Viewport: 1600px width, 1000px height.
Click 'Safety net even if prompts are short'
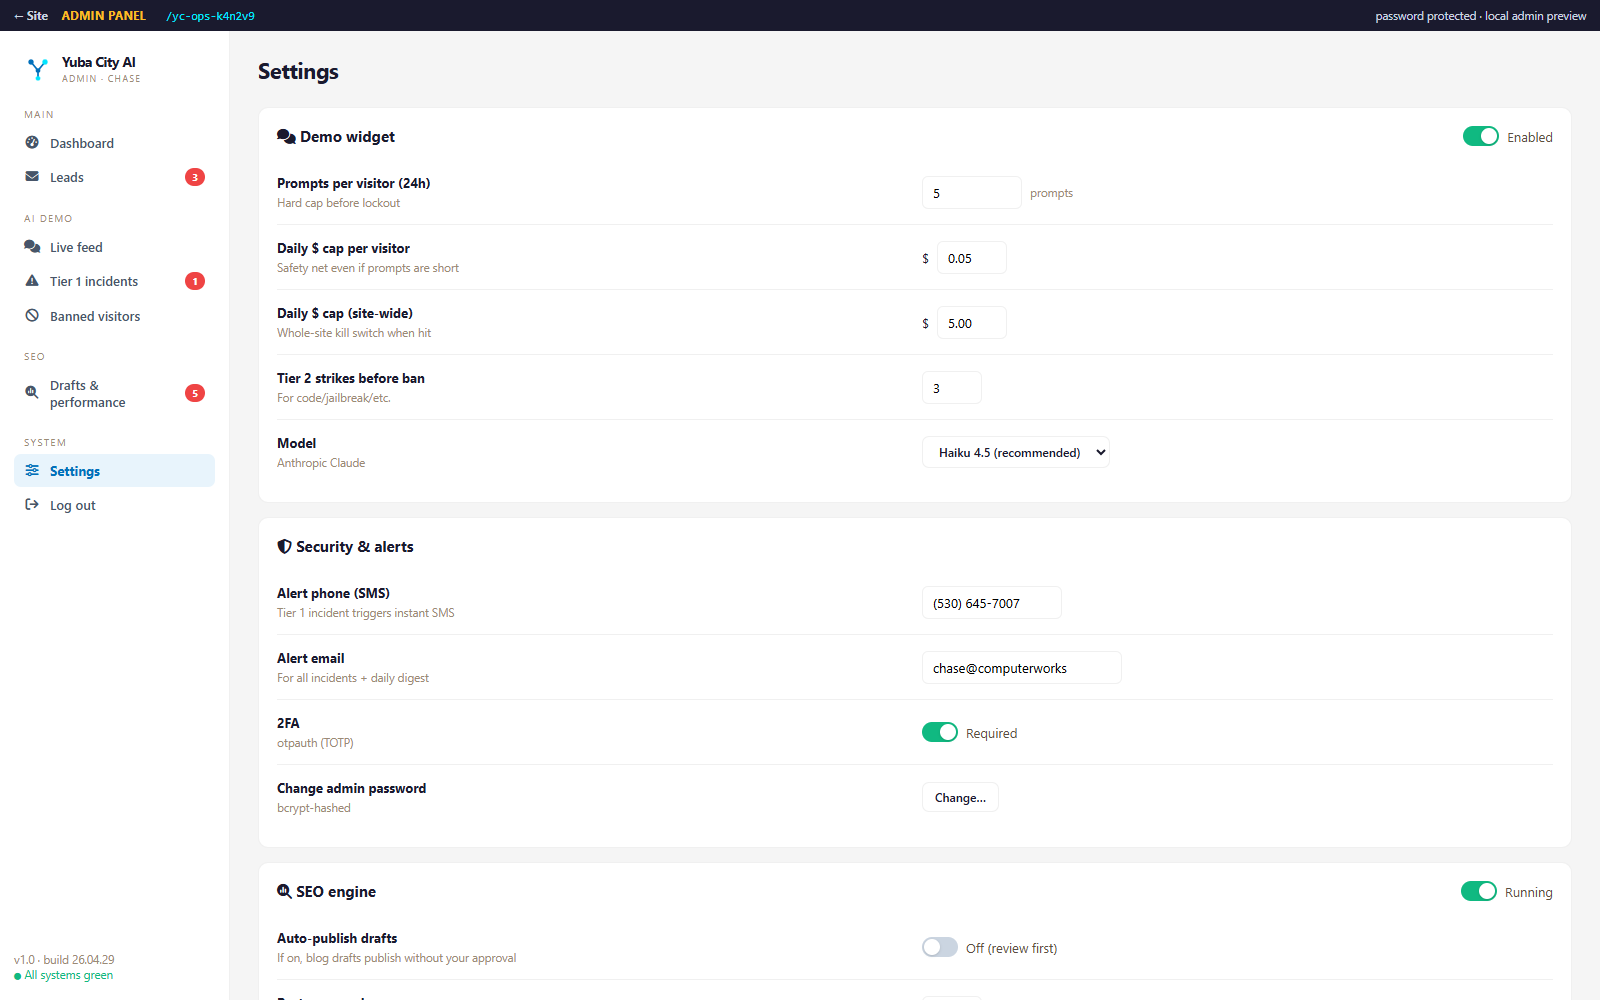click(368, 268)
